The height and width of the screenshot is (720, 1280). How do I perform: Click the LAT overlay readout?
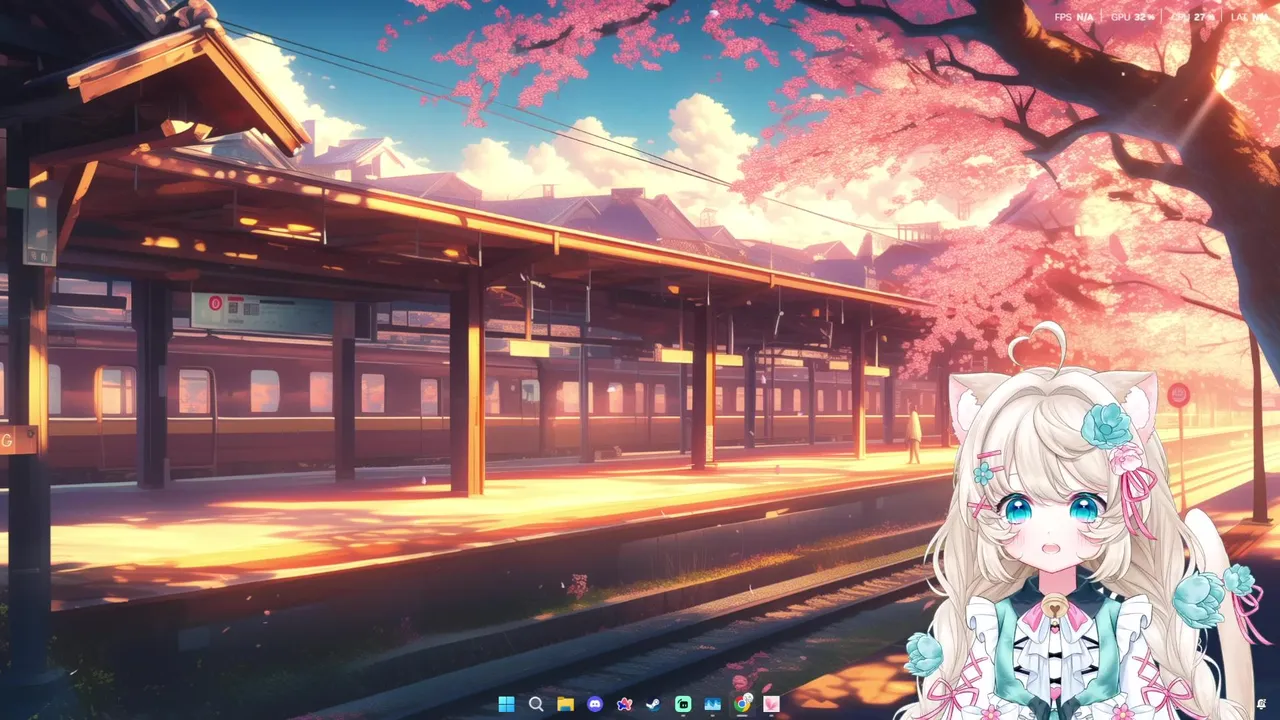(1252, 17)
